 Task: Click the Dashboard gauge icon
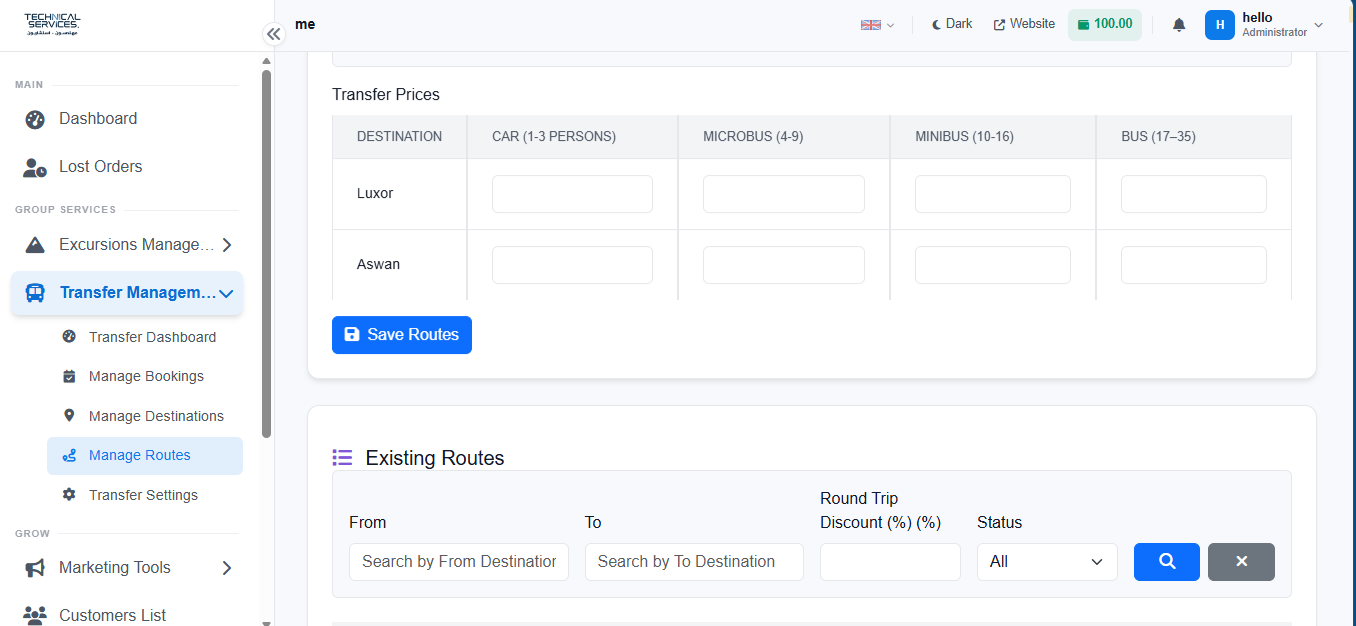pyautogui.click(x=35, y=119)
